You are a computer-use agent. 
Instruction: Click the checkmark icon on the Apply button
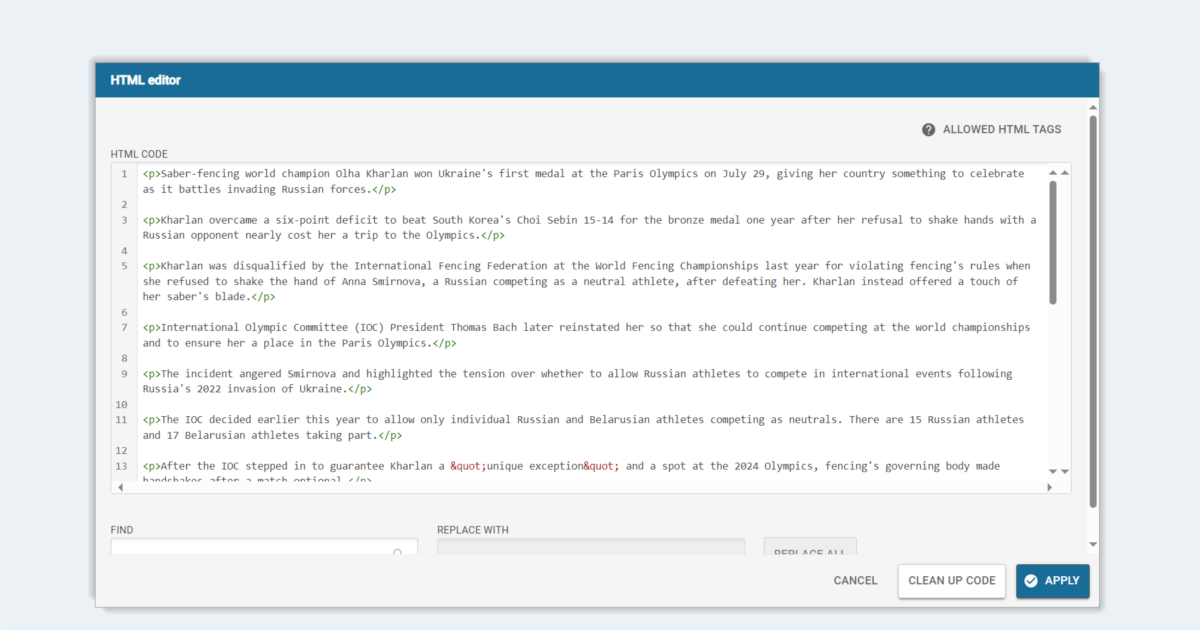[x=1031, y=581]
